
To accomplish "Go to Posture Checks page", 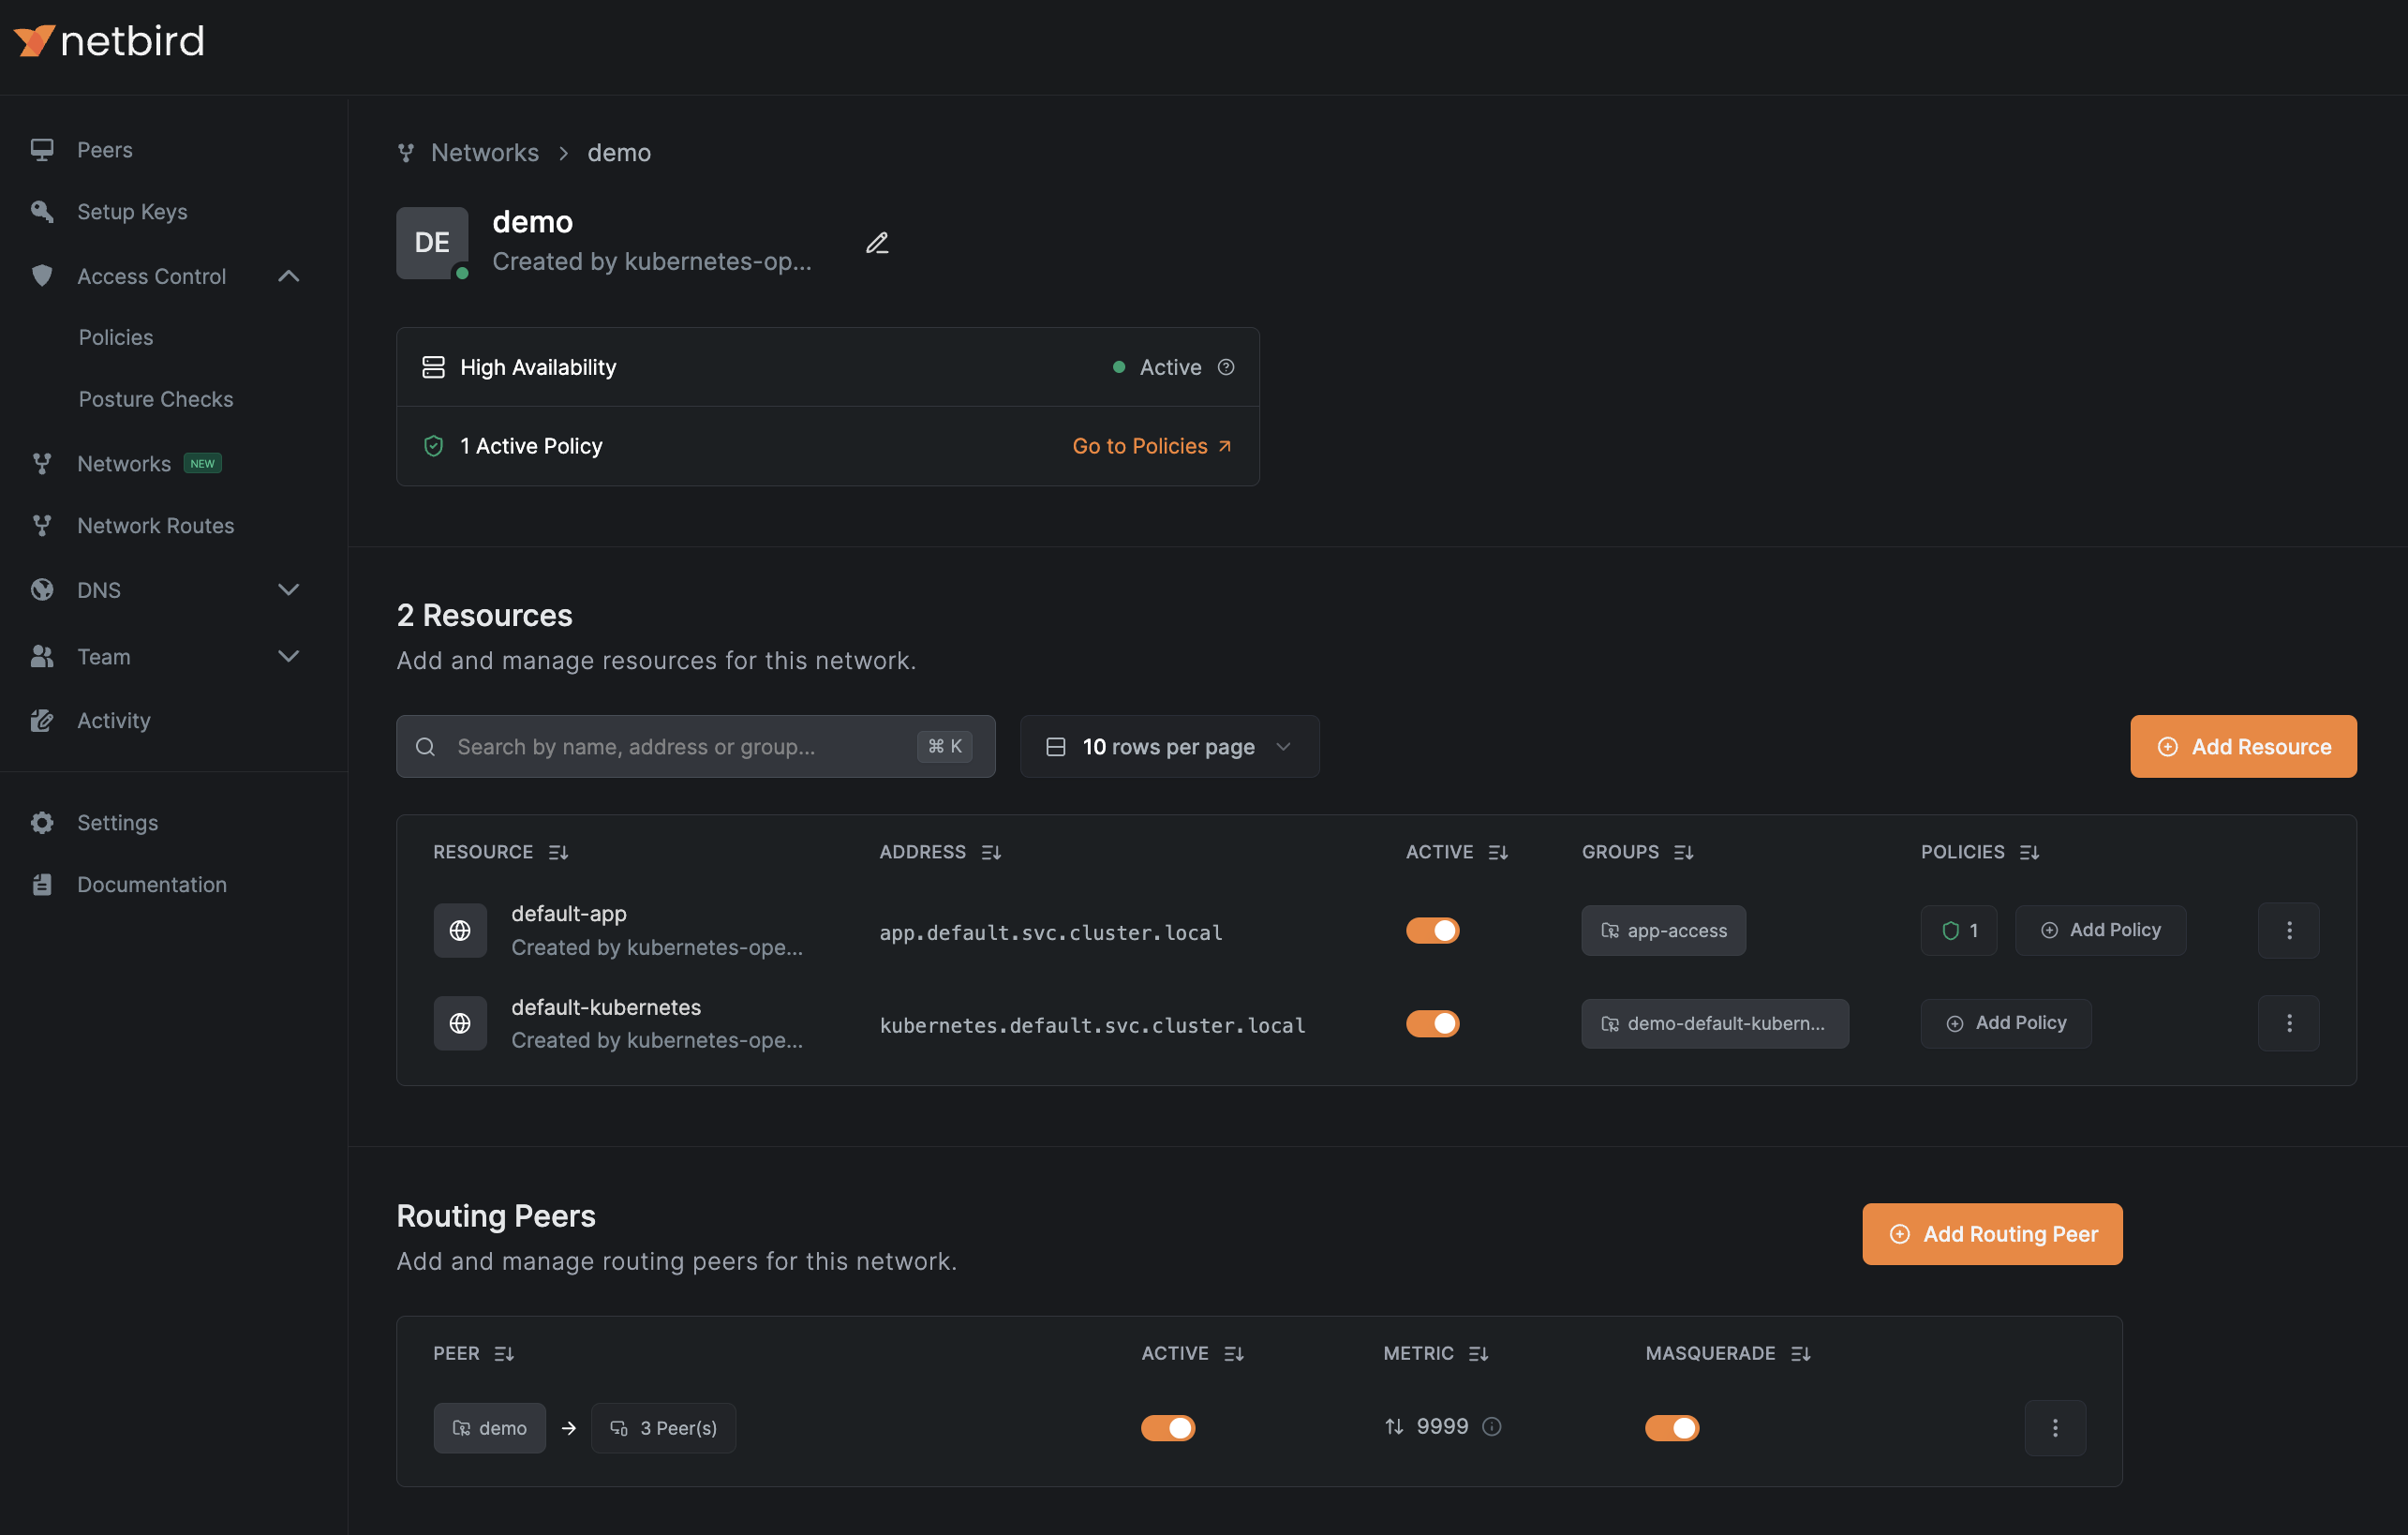I will [x=155, y=399].
